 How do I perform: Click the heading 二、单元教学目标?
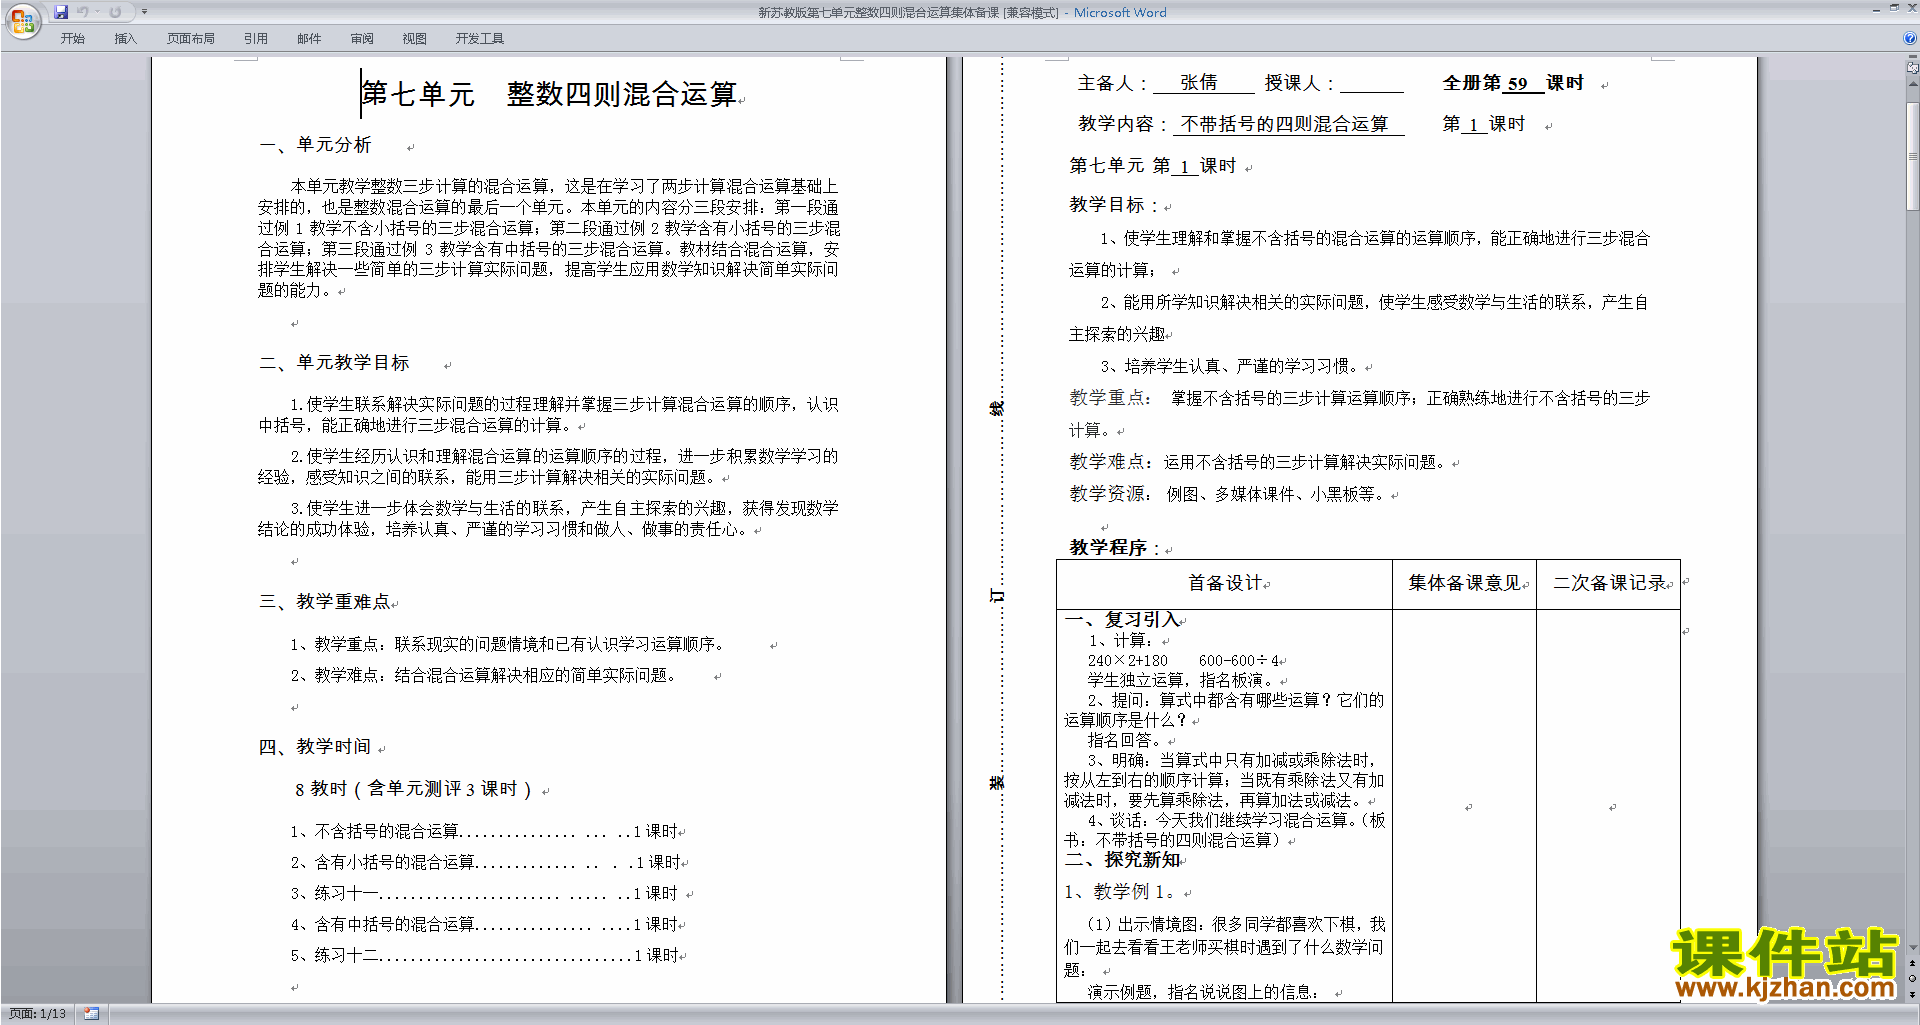click(334, 363)
